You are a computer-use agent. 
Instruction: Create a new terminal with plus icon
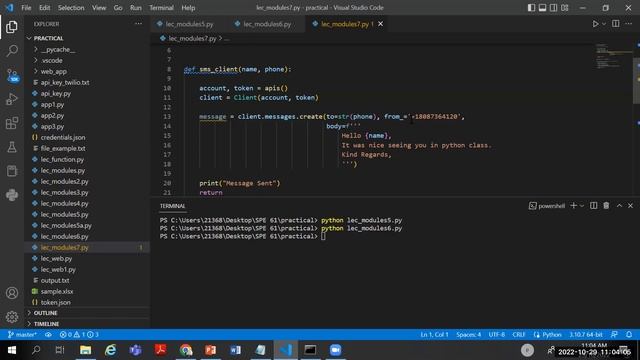[x=573, y=206]
